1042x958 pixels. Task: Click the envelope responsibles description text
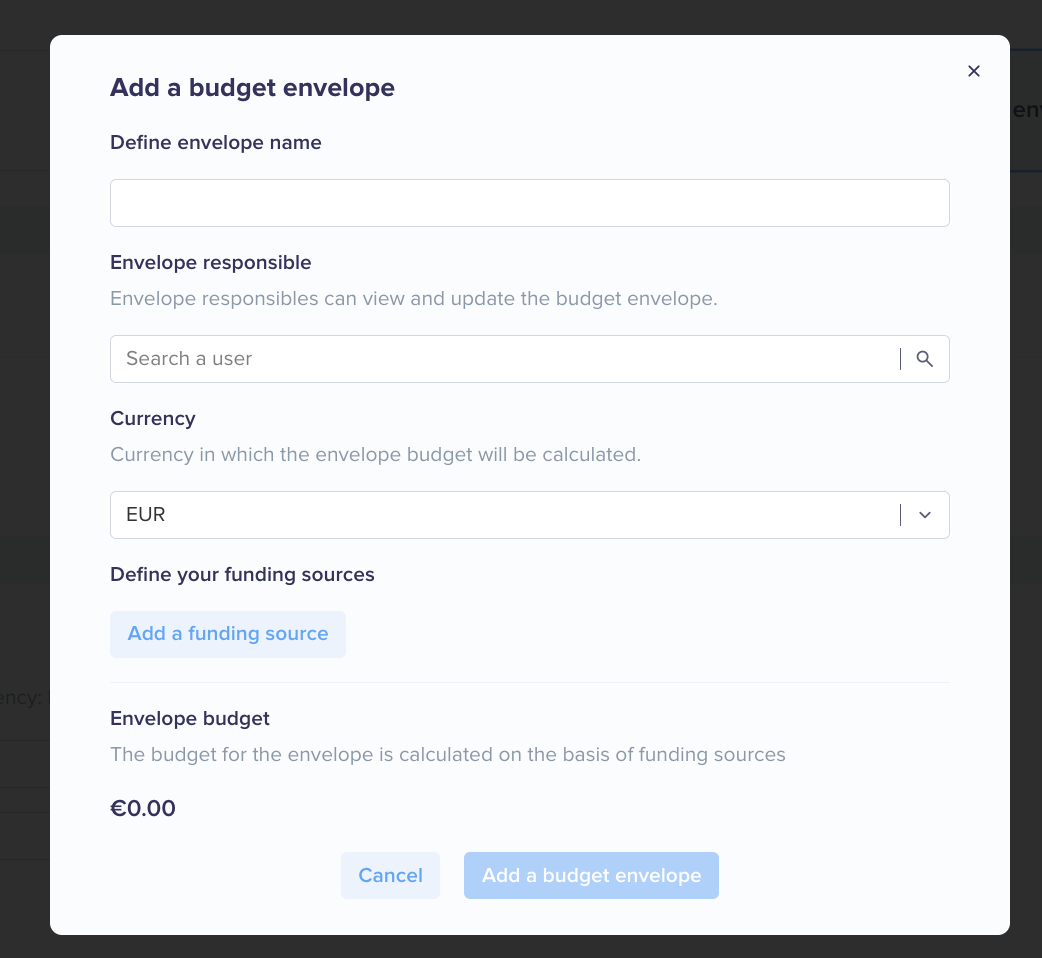click(413, 299)
